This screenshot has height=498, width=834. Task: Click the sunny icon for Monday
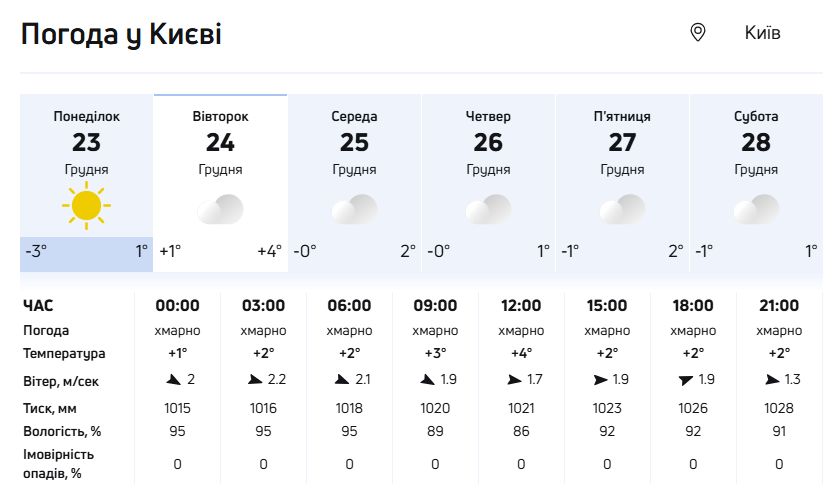86,205
